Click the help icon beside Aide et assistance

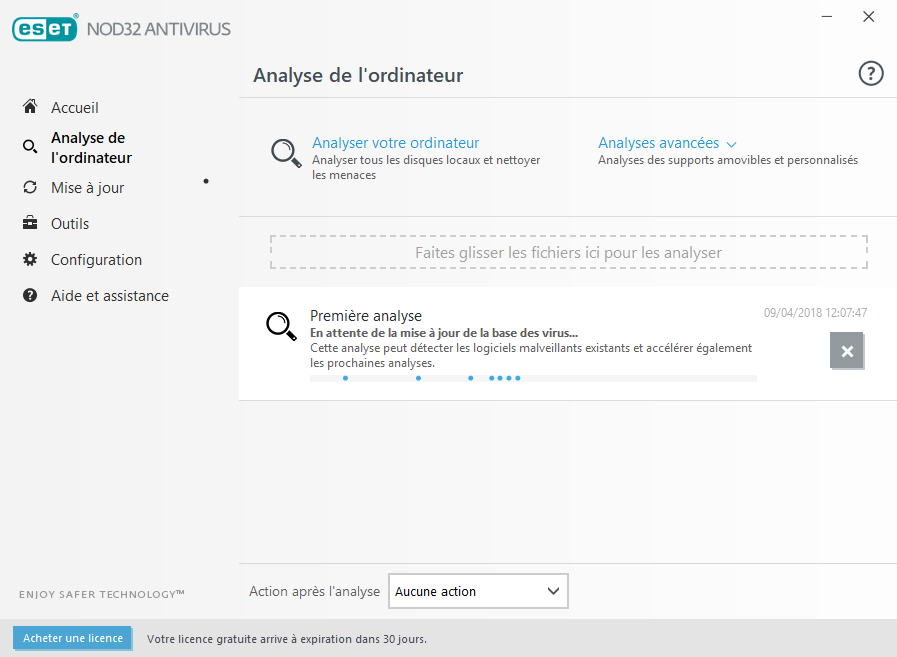(x=30, y=295)
